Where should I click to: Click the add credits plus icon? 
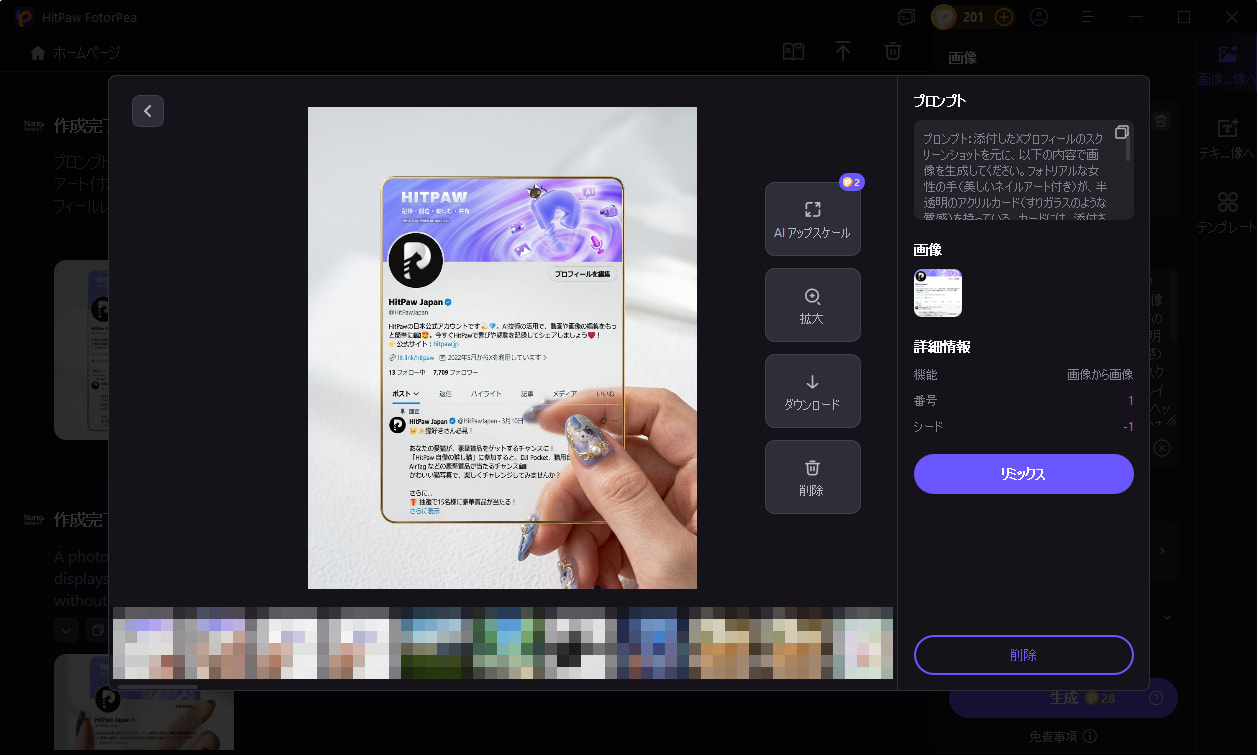tap(1004, 17)
